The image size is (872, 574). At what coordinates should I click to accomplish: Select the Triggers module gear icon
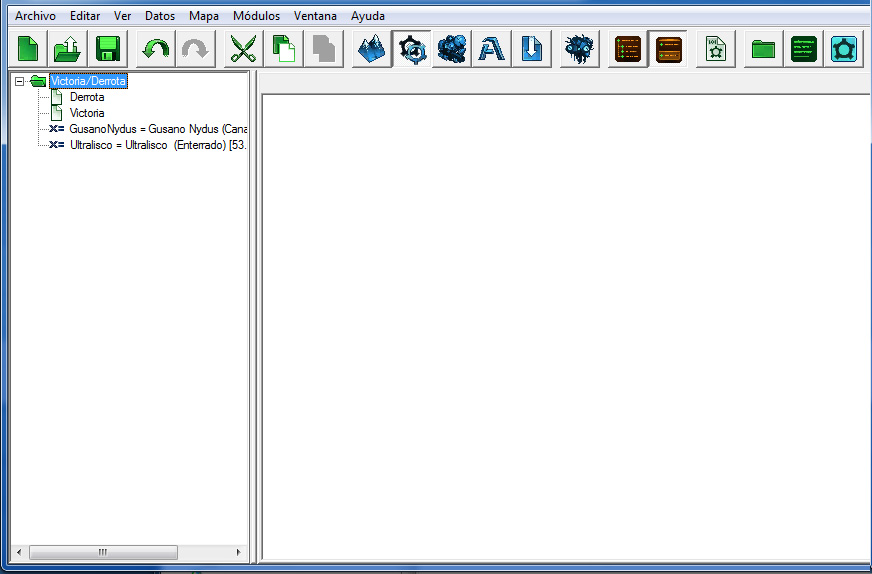click(412, 49)
